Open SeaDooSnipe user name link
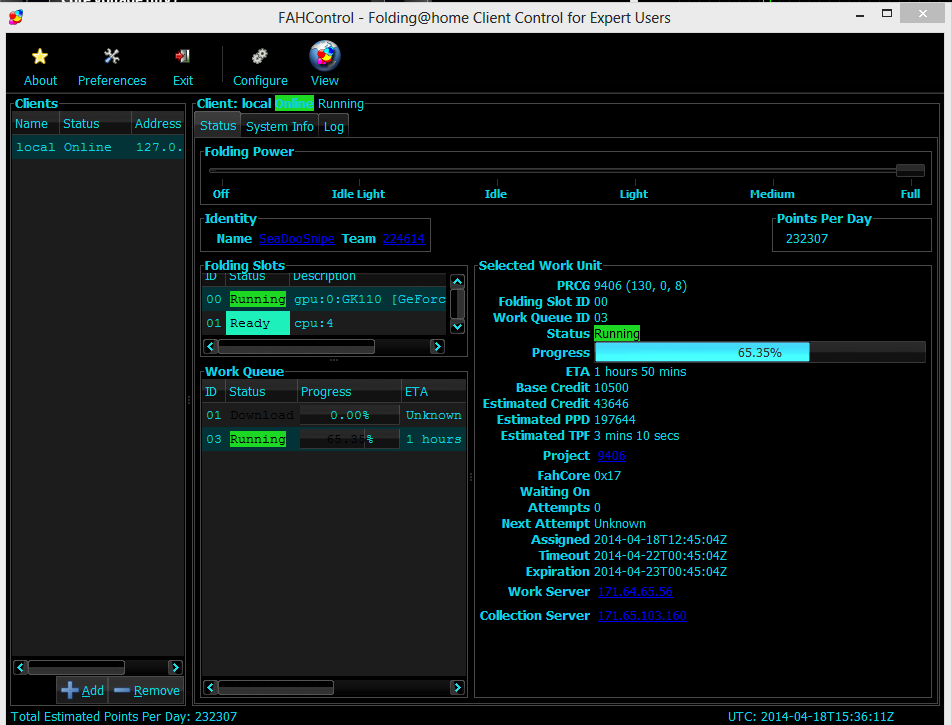 296,239
